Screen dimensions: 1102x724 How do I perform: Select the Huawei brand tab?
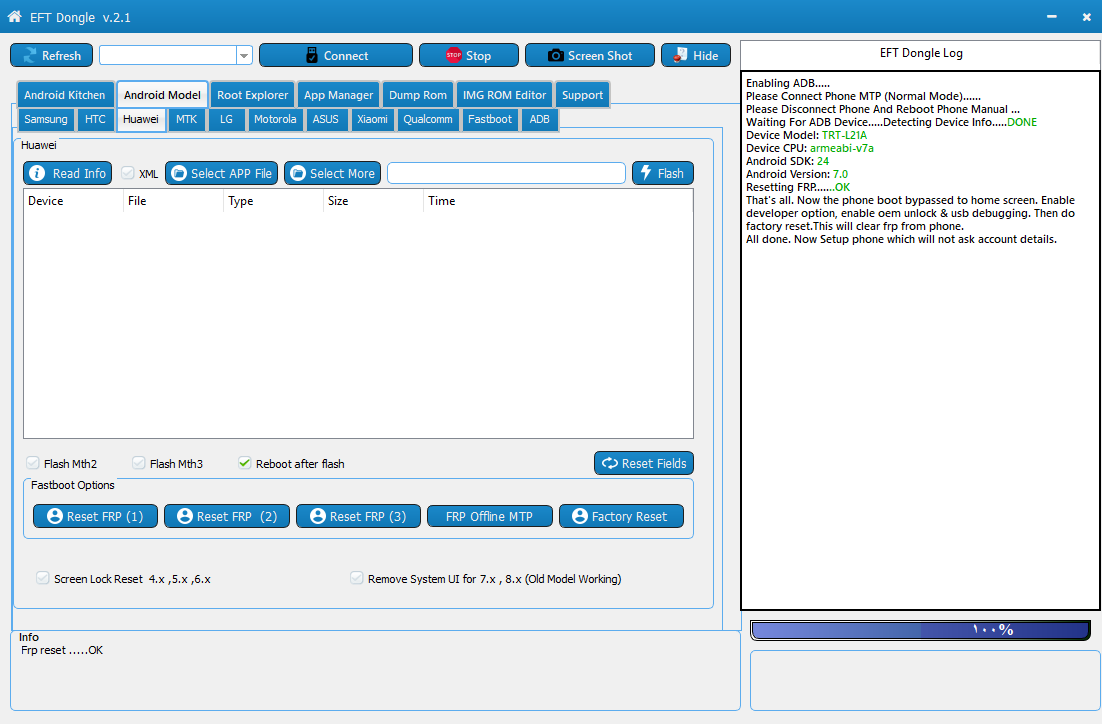tap(141, 119)
